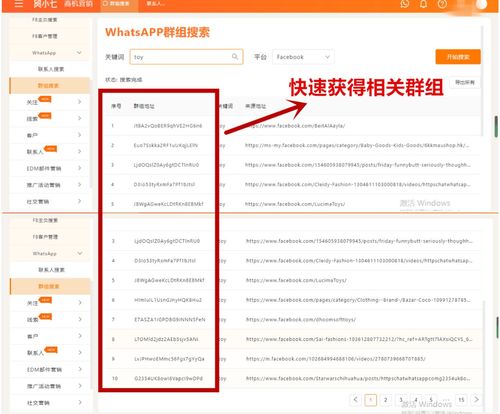Select 联系人搜索 under WhatsApp
Viewport: 500px width, 414px height.
(x=51, y=69)
